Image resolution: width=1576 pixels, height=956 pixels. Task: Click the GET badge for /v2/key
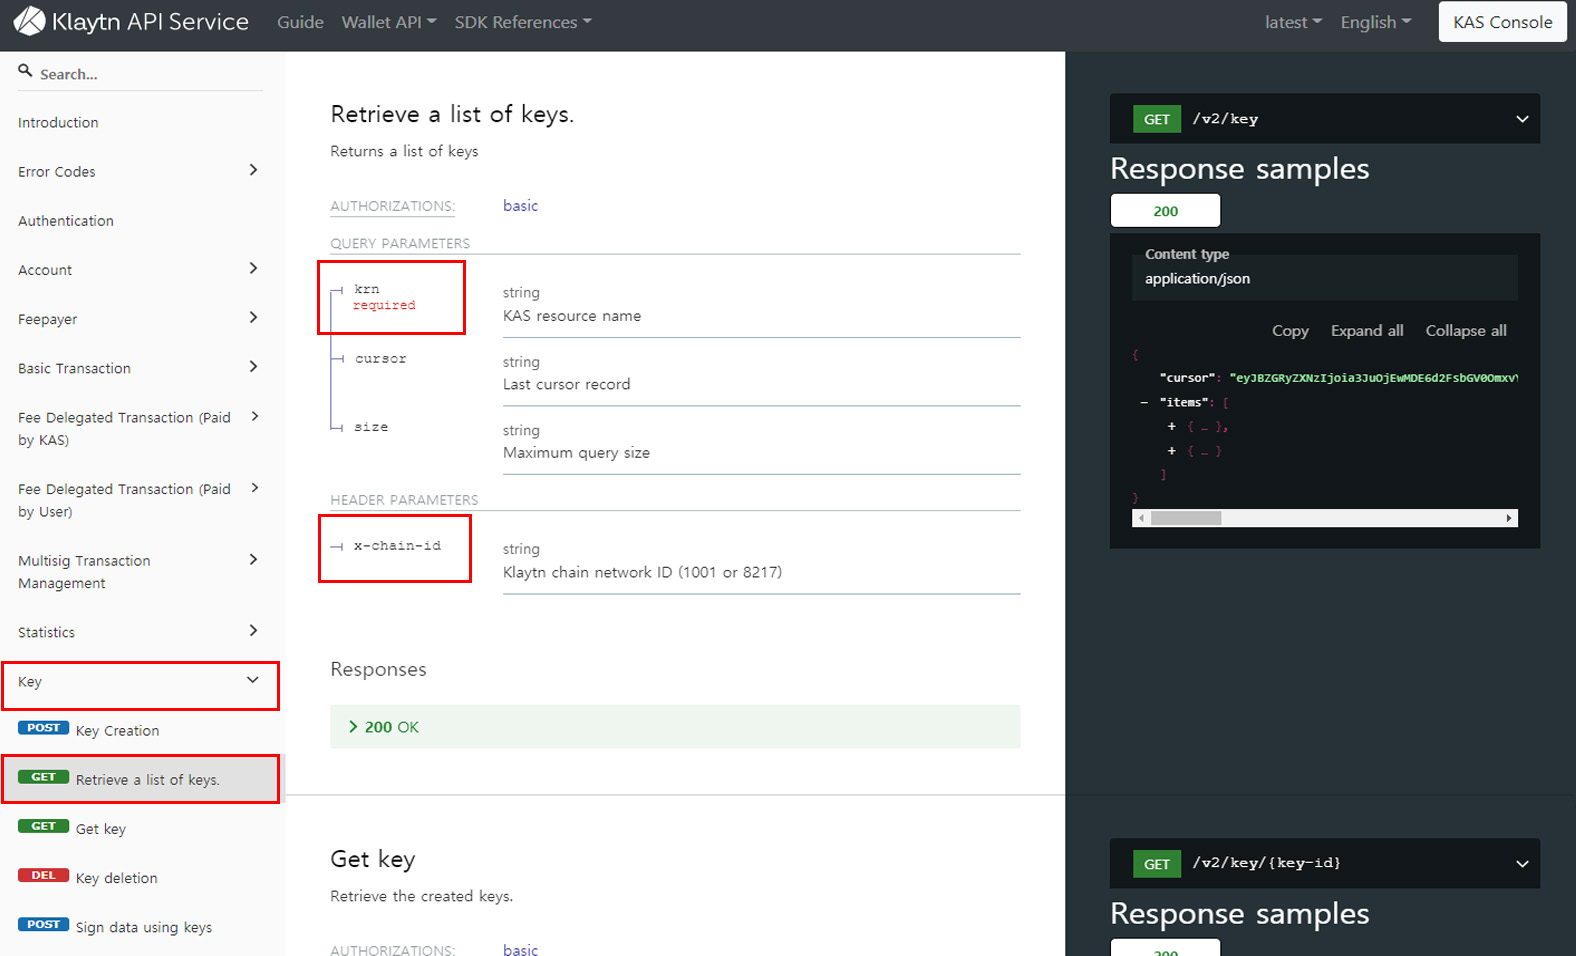tap(1156, 119)
